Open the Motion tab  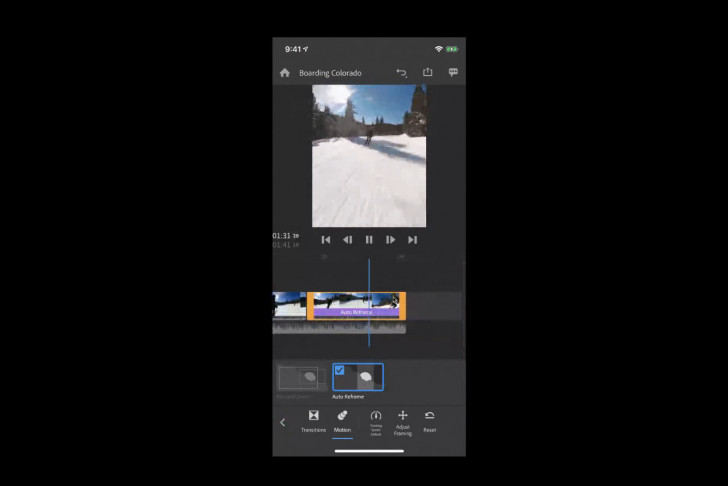(343, 421)
